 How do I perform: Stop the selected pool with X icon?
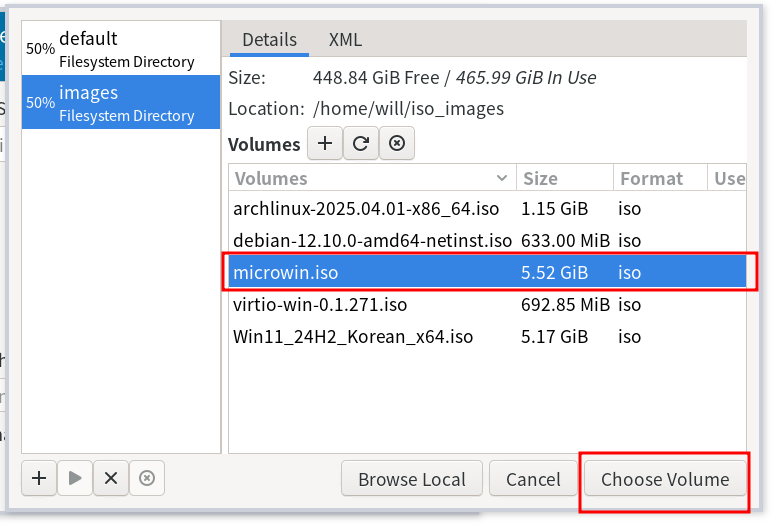click(x=111, y=479)
